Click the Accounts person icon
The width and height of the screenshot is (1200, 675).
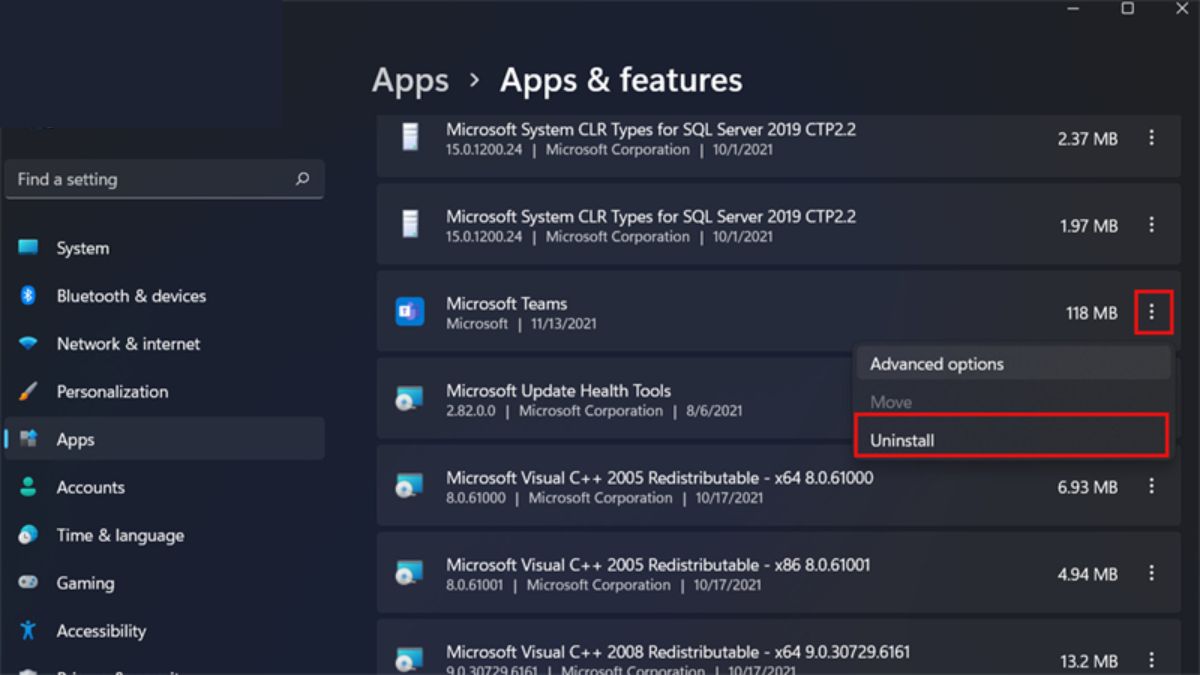click(28, 488)
